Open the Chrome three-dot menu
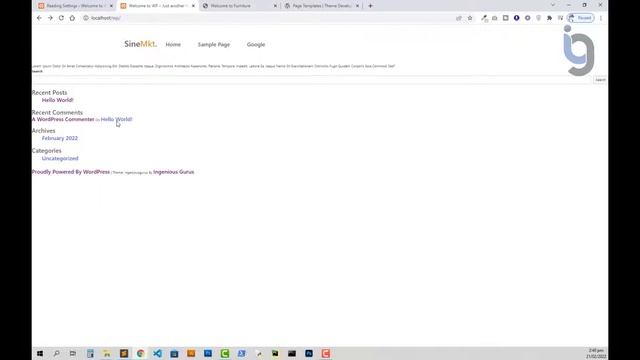640x360 pixels. point(600,18)
